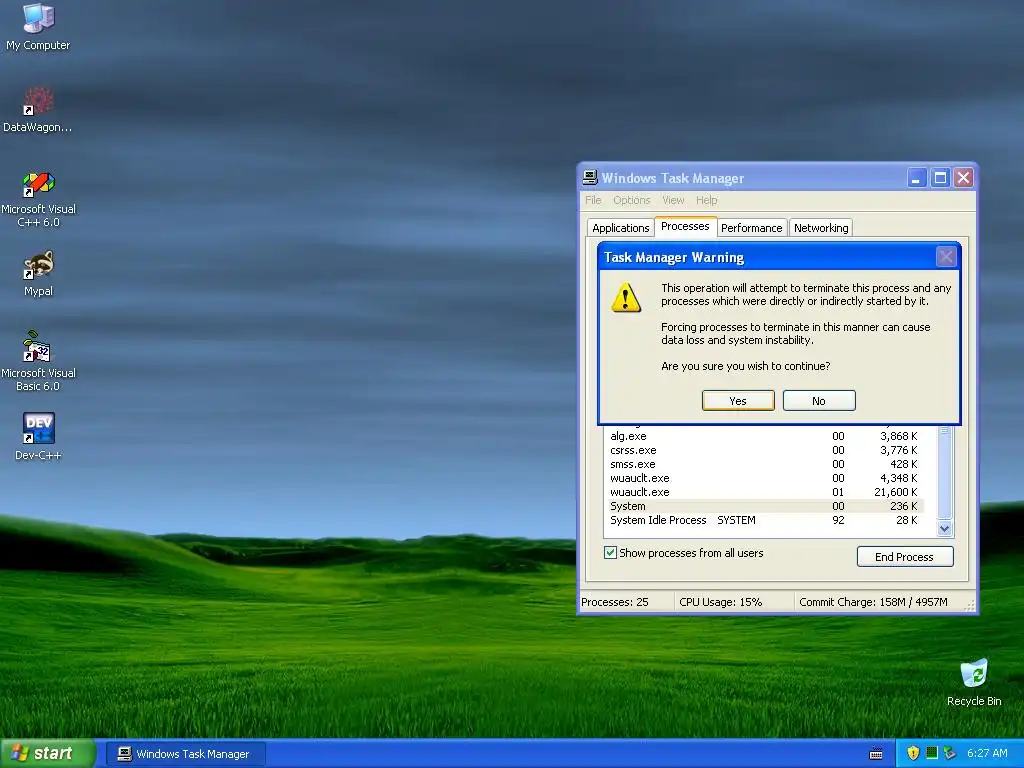Switch to the Processes tab

pos(685,226)
